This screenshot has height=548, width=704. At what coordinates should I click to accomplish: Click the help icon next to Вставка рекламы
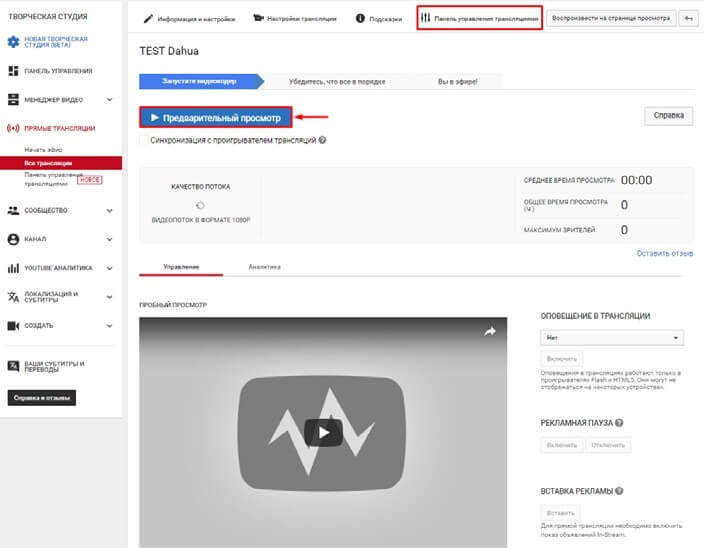[x=619, y=491]
